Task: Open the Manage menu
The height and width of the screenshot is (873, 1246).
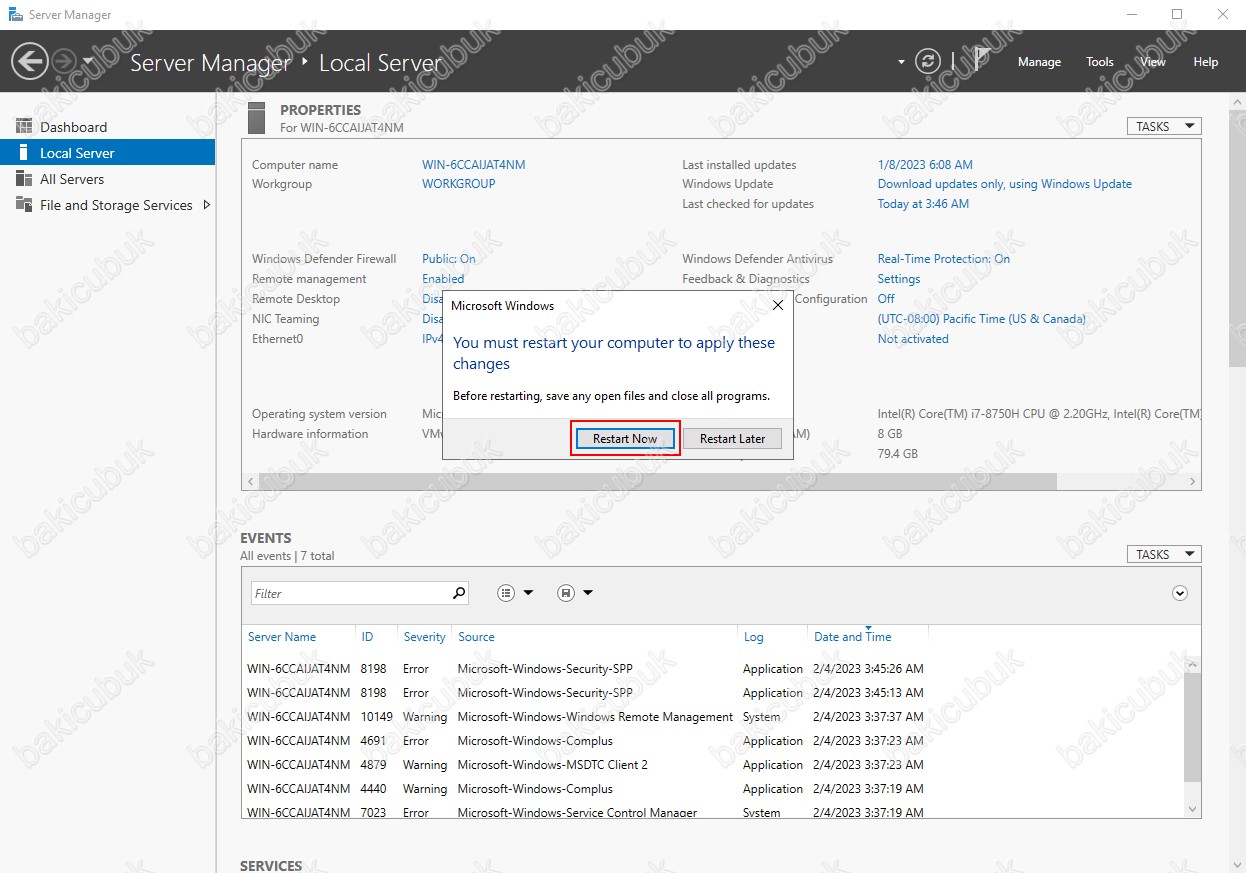Action: pos(1039,62)
